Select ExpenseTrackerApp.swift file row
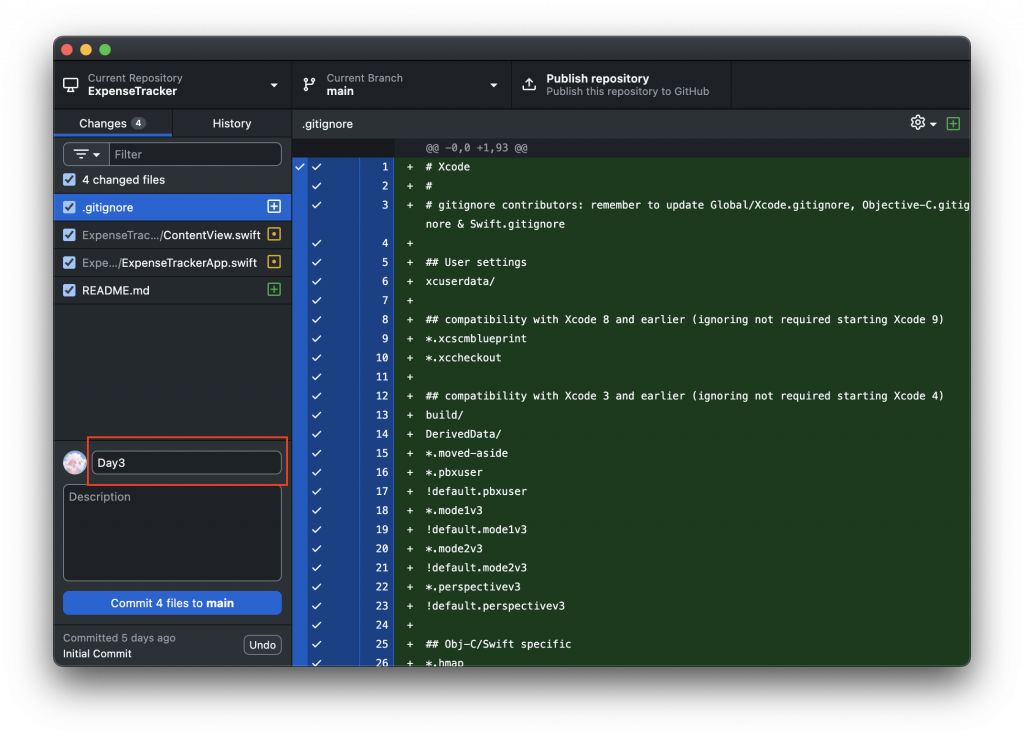This screenshot has height=737, width=1024. coord(172,262)
